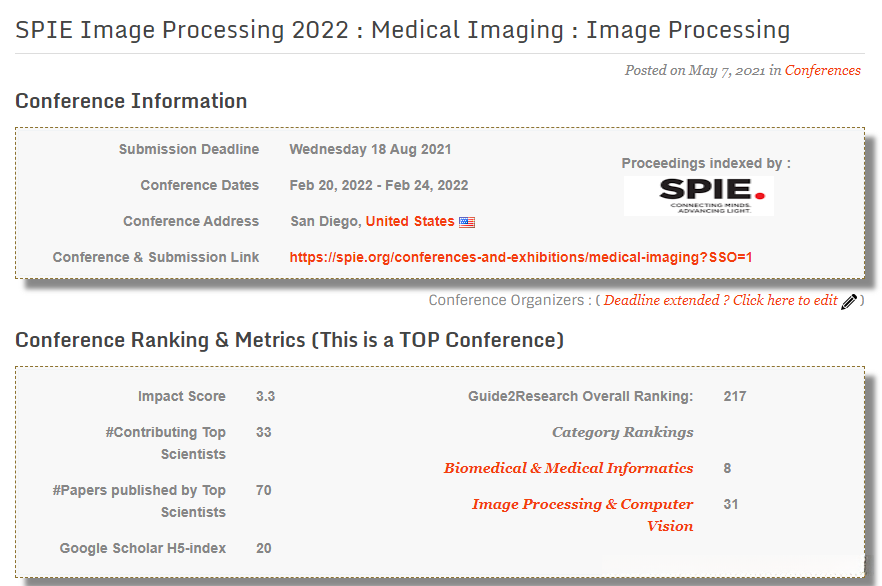The image size is (882, 586).
Task: Click the 'Proceedings indexed by' label
Action: (705, 163)
